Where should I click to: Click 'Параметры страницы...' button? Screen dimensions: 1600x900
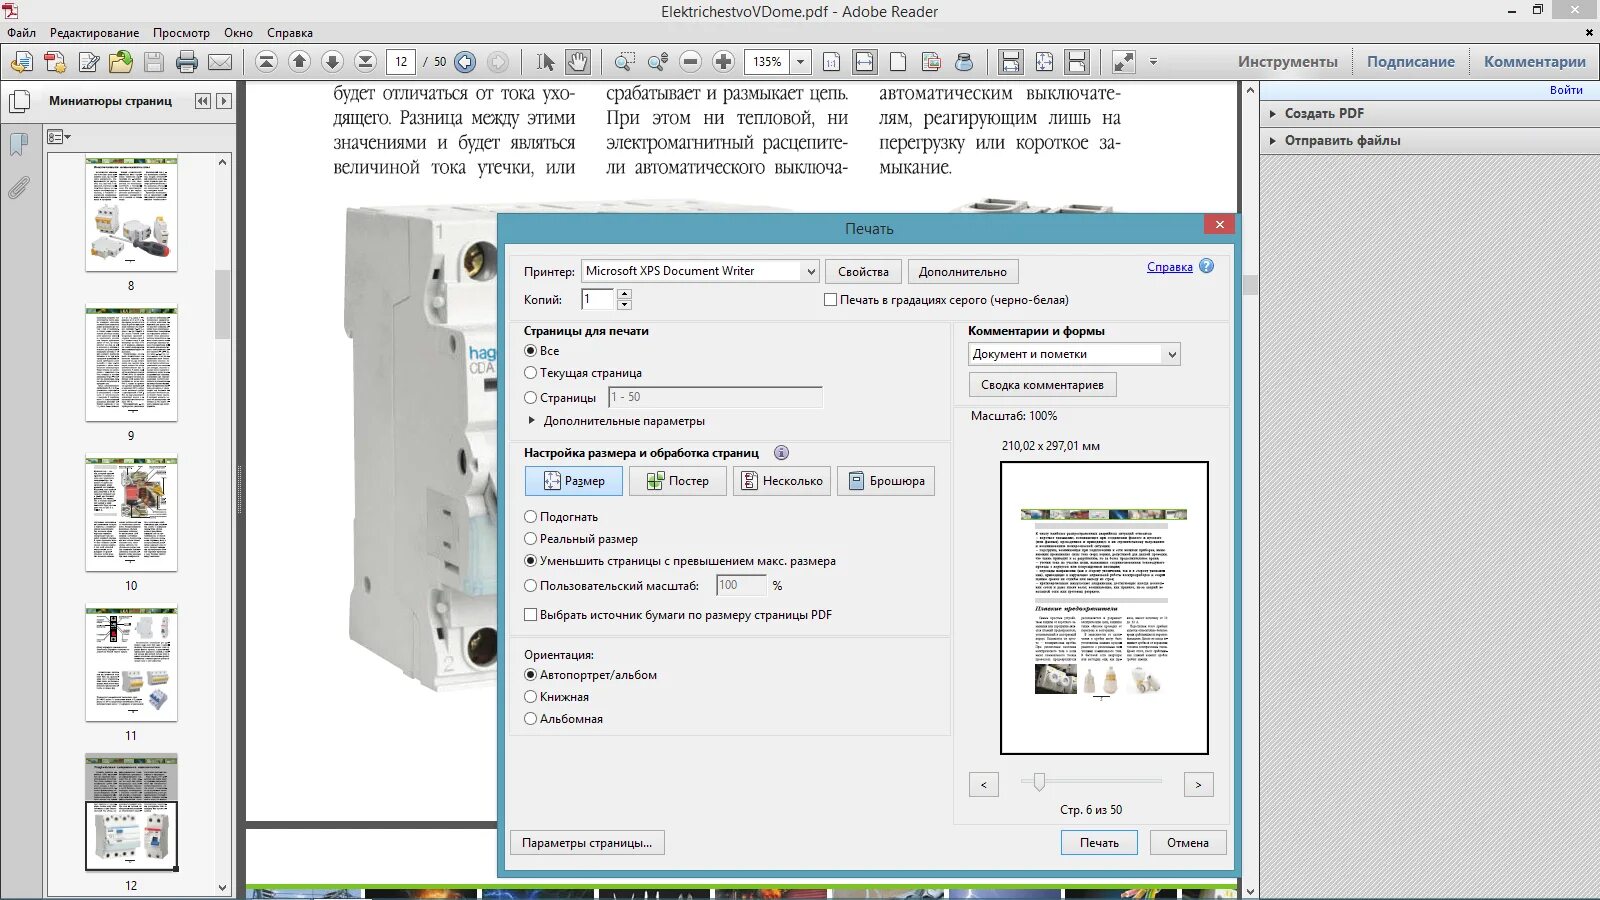[587, 843]
